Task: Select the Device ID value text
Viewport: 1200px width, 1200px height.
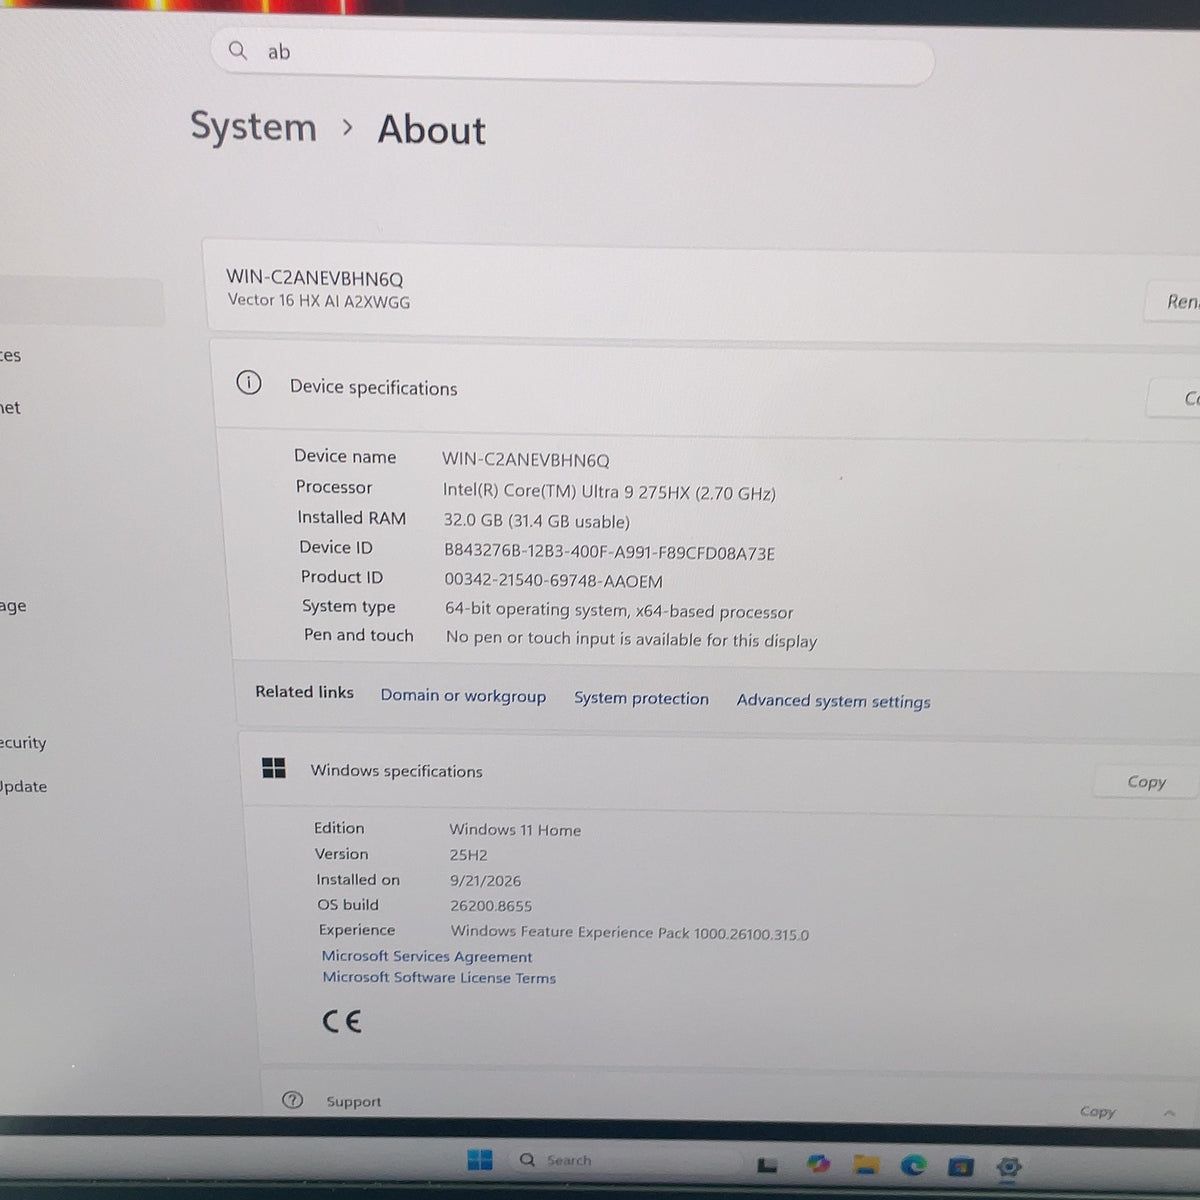Action: tap(609, 552)
